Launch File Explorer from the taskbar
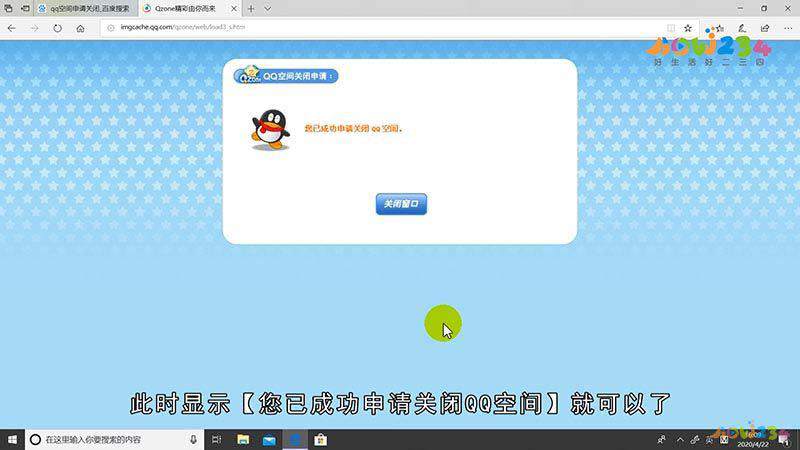The width and height of the screenshot is (800, 450). tap(243, 439)
